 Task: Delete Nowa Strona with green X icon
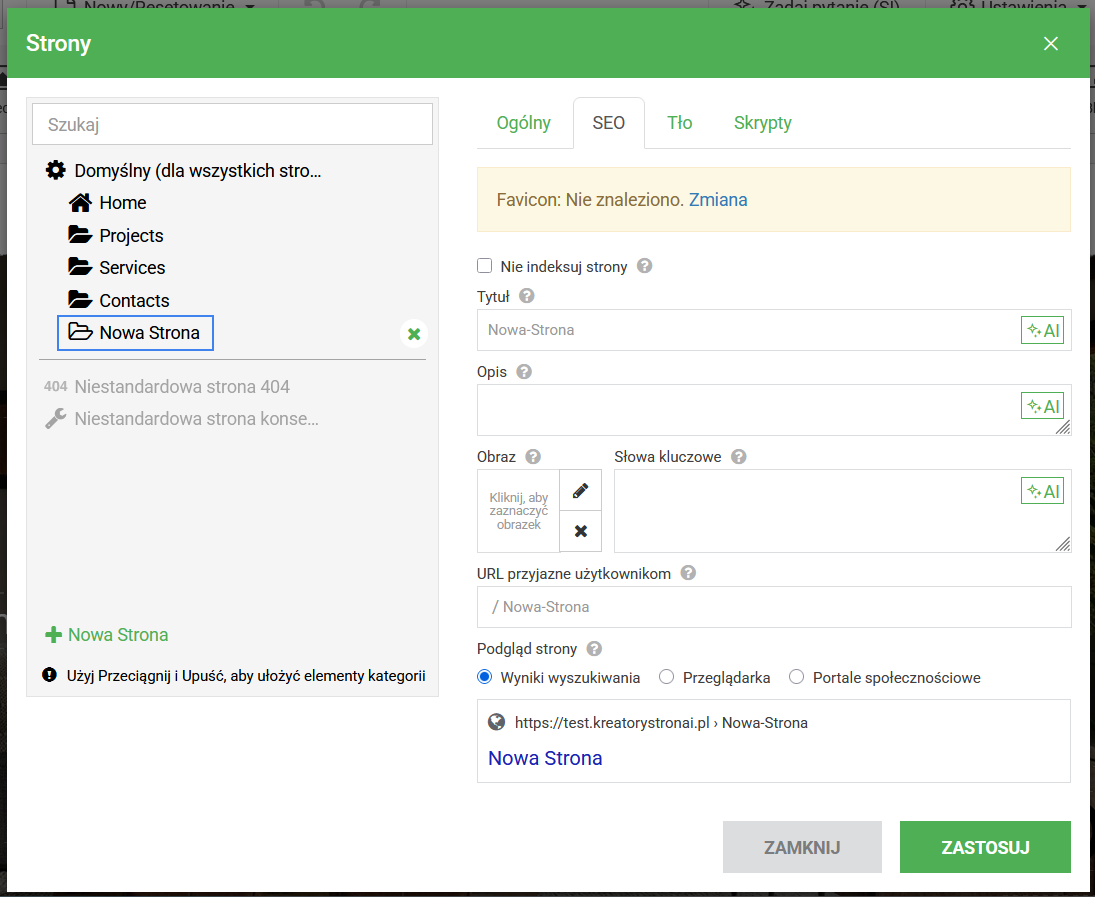pyautogui.click(x=414, y=334)
